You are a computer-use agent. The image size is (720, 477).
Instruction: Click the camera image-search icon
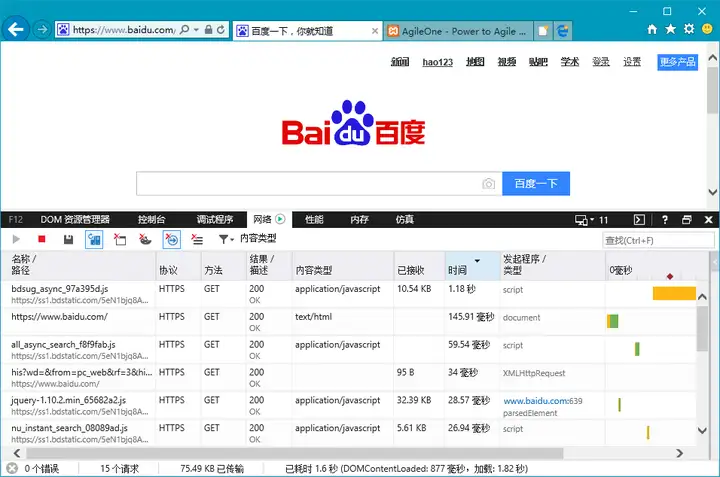point(489,184)
